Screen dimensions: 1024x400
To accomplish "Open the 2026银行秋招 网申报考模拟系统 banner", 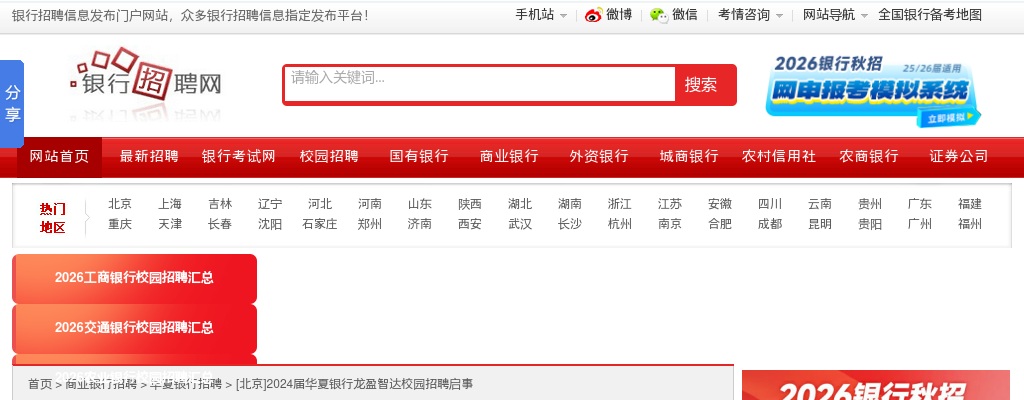I will click(872, 90).
